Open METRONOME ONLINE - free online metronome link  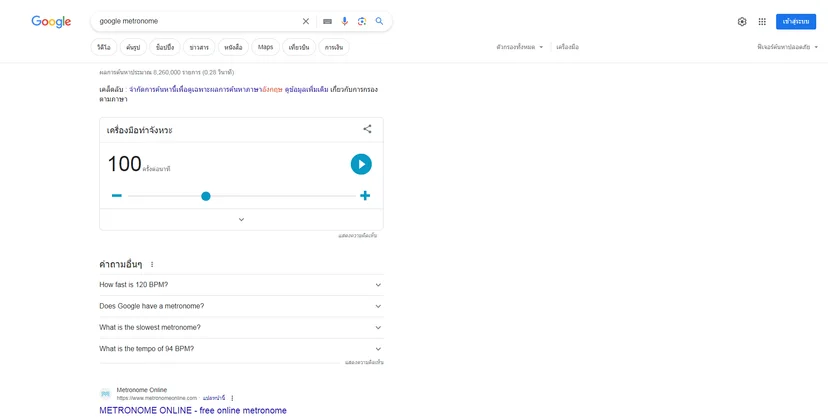point(193,411)
